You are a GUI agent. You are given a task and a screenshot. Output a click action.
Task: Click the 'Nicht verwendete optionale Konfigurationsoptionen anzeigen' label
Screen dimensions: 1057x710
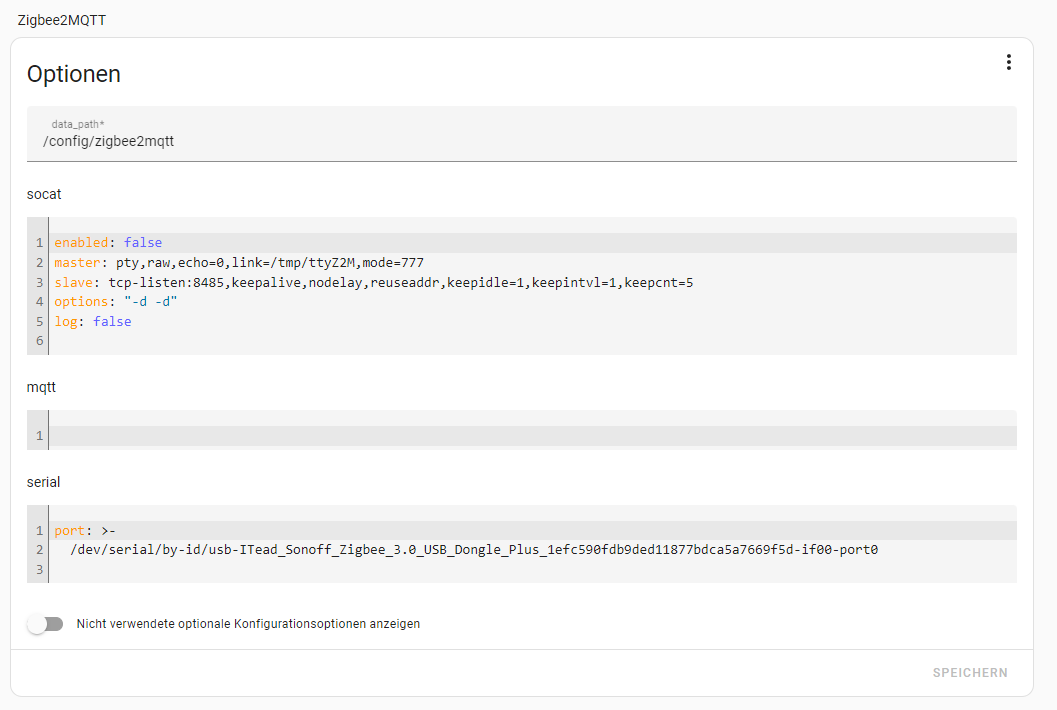pyautogui.click(x=248, y=624)
